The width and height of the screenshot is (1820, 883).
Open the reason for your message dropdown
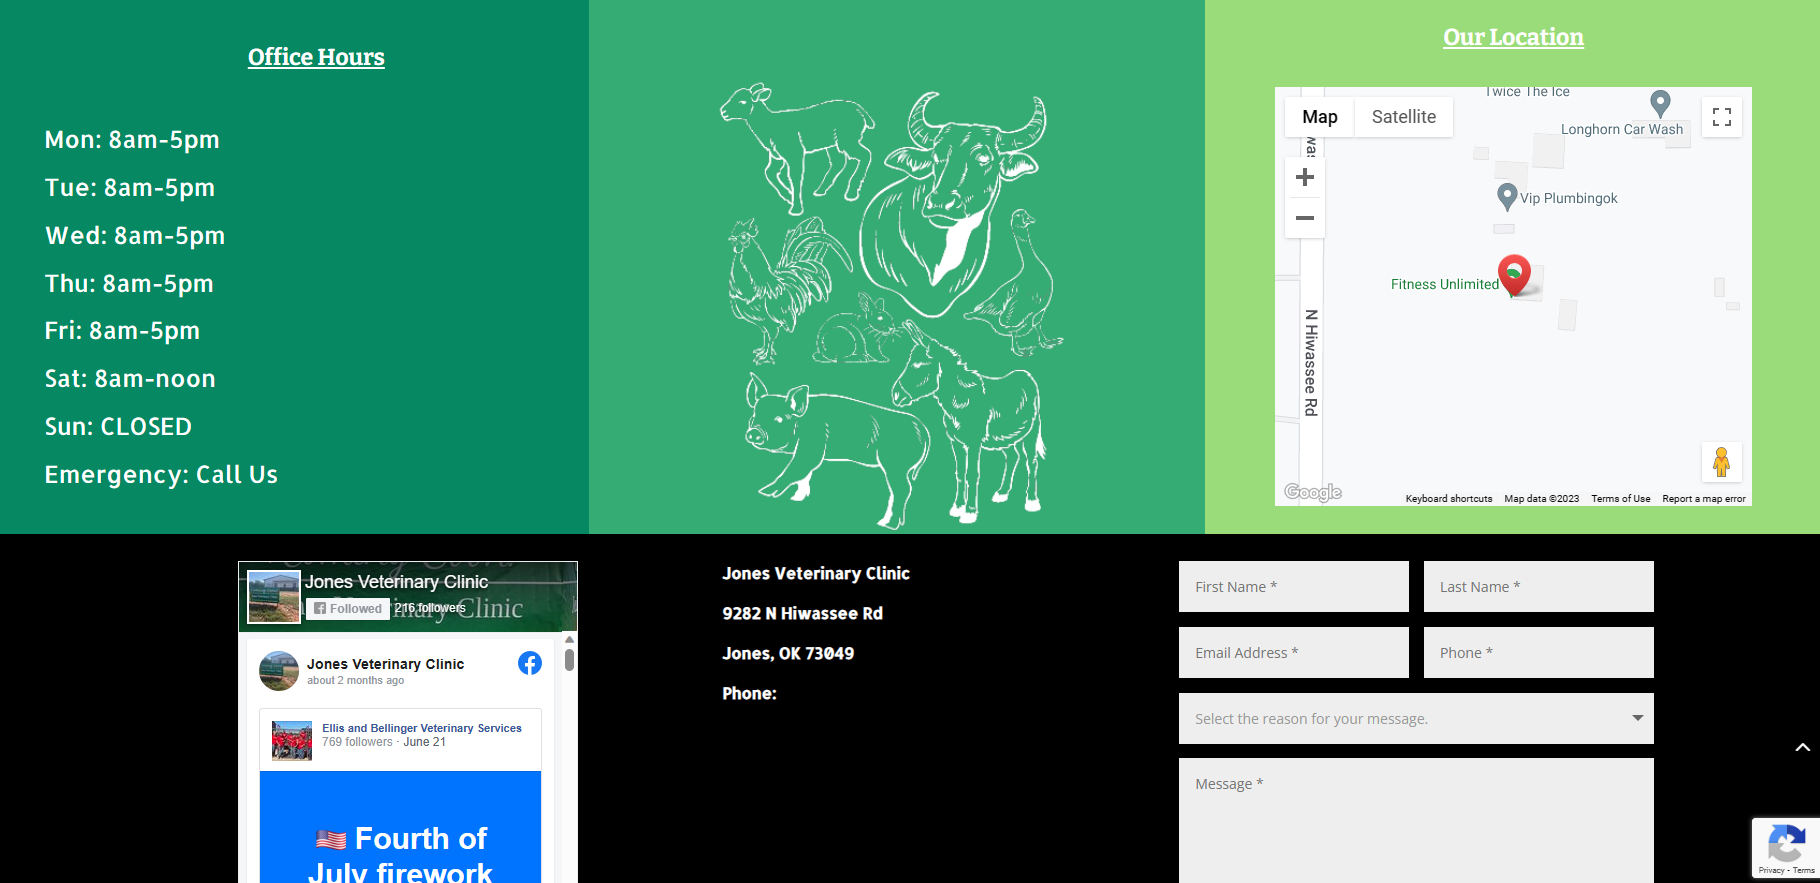coord(1416,718)
